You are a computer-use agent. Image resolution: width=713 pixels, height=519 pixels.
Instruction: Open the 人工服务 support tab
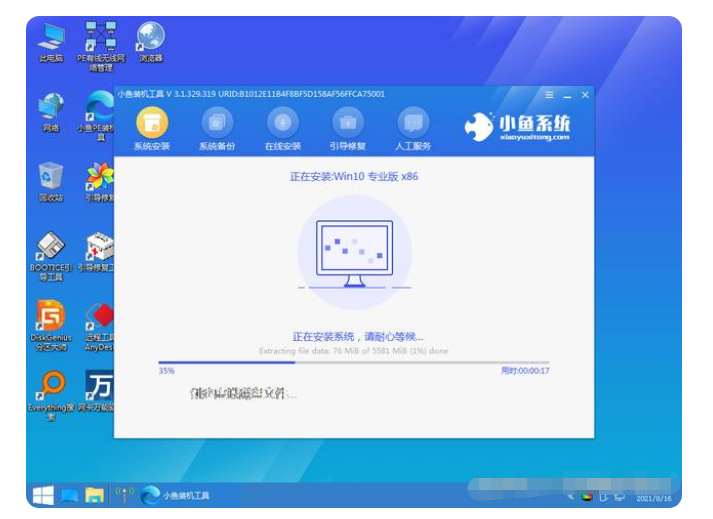pos(413,129)
